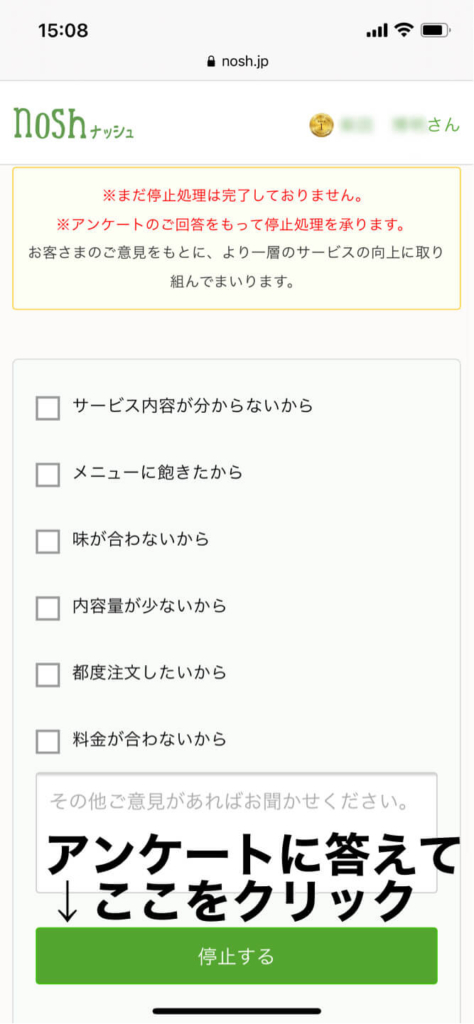This screenshot has width=474, height=1024.
Task: Tap the gold medal rank icon
Action: click(321, 125)
